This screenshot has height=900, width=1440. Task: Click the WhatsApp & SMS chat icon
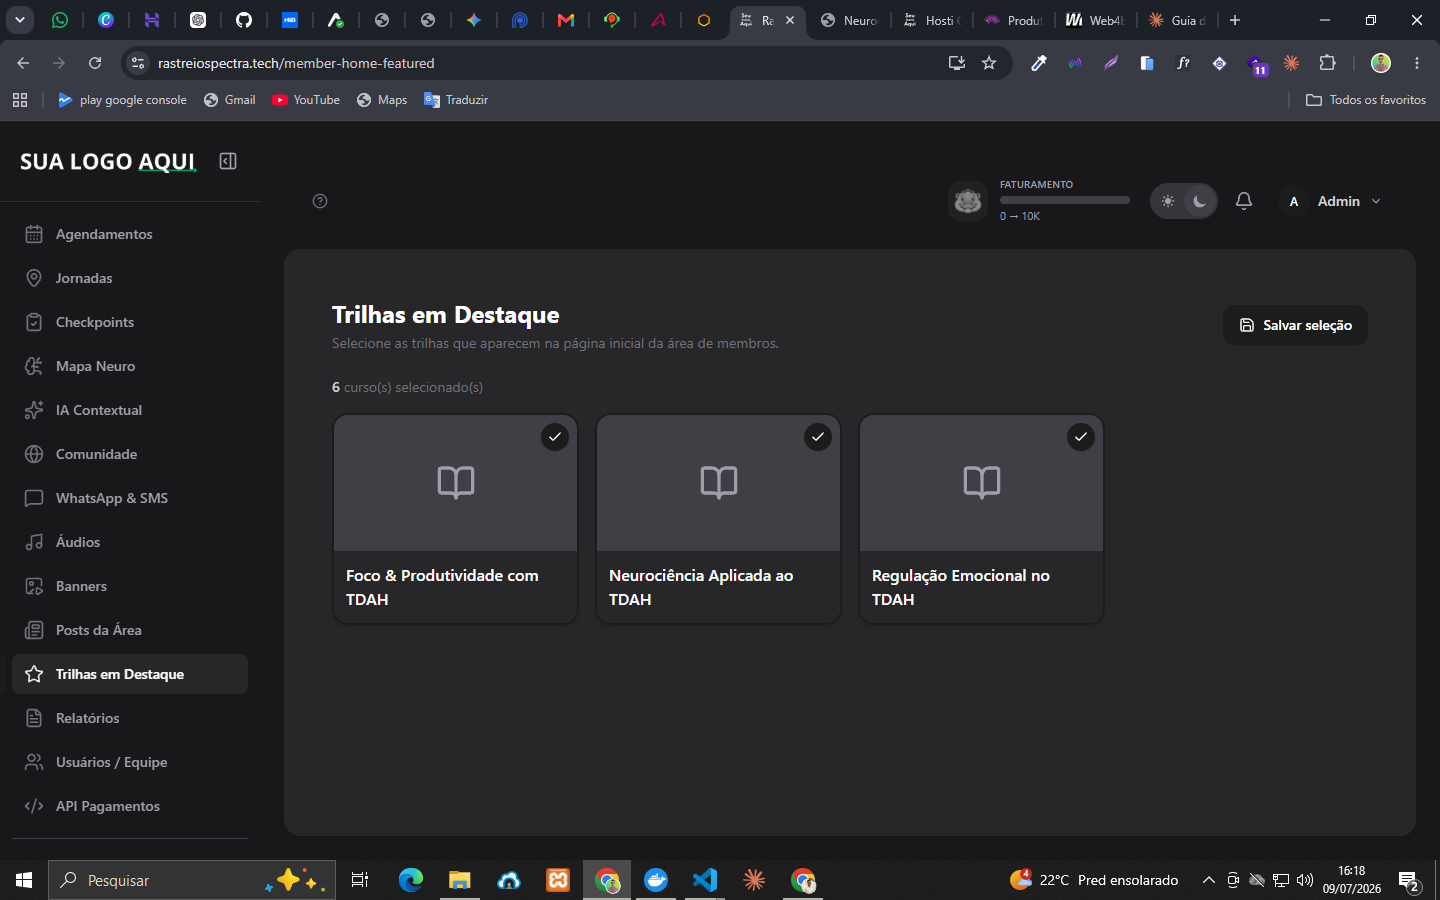tap(34, 498)
